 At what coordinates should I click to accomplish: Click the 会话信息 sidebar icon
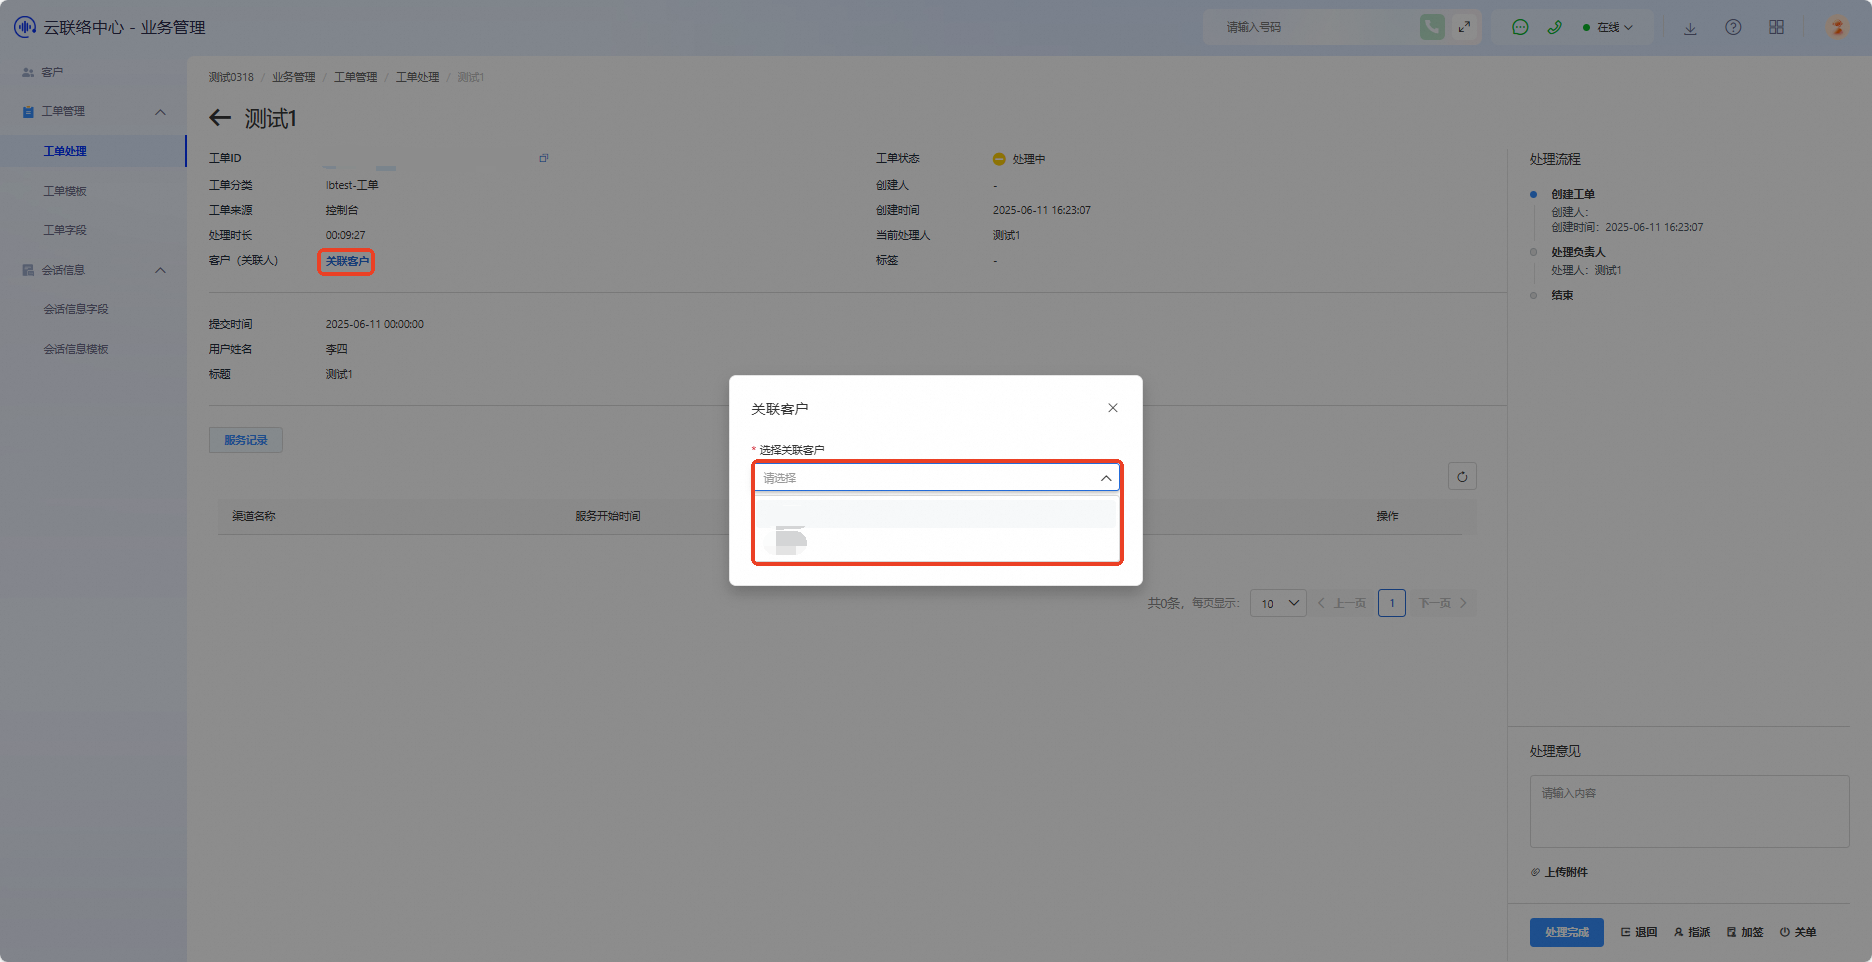coord(28,270)
